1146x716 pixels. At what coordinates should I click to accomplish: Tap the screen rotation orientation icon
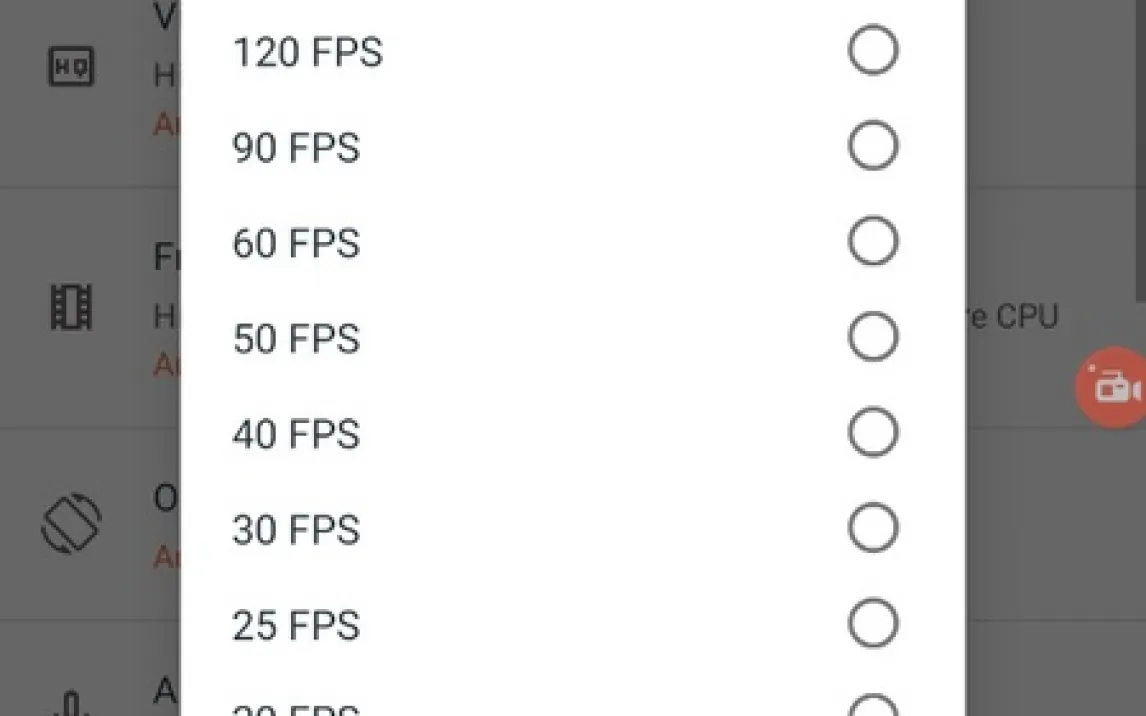(x=71, y=524)
